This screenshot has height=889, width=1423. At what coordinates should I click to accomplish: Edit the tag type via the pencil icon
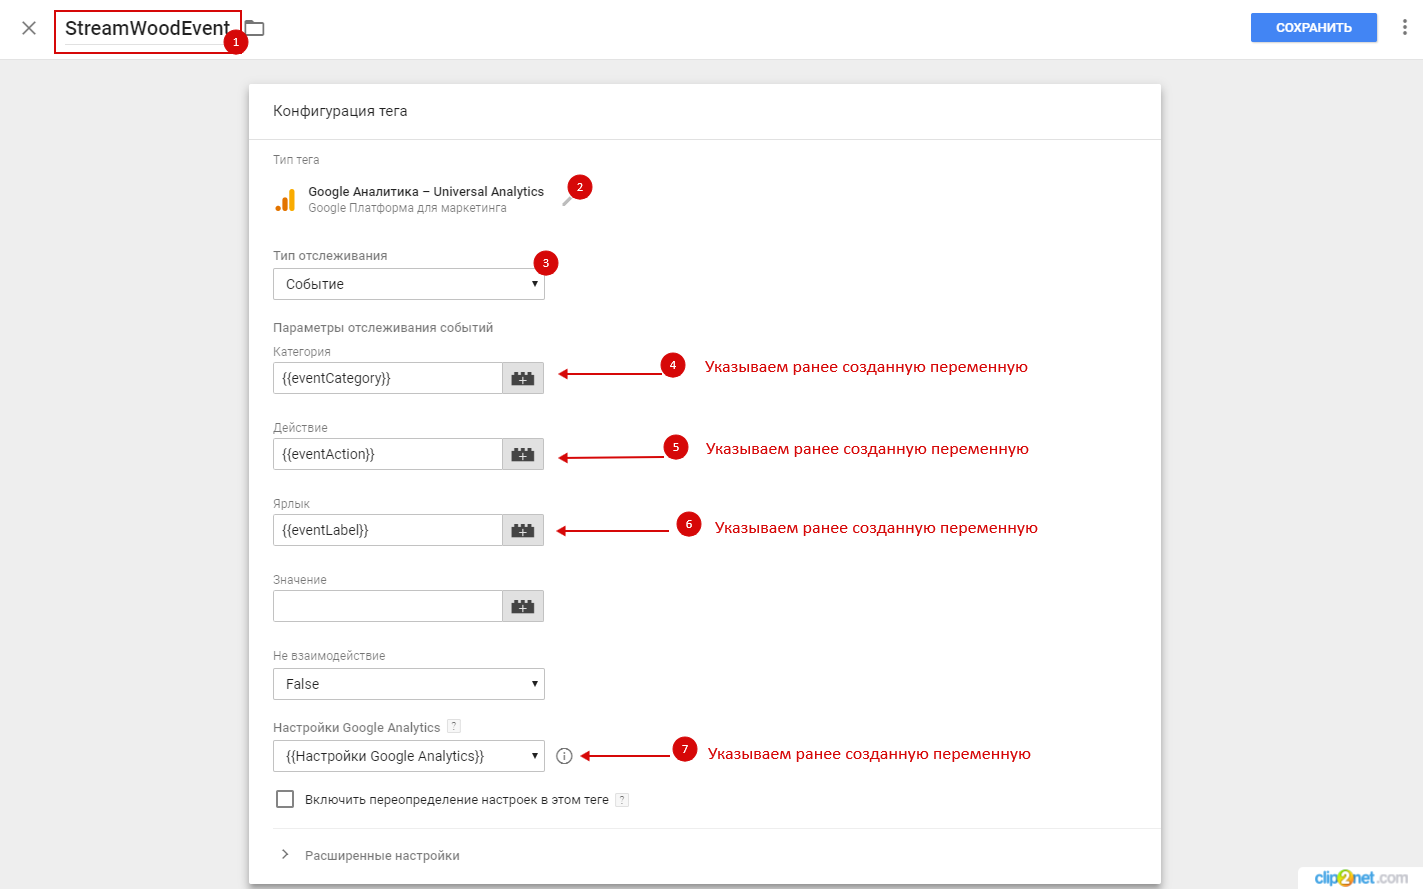pyautogui.click(x=567, y=200)
